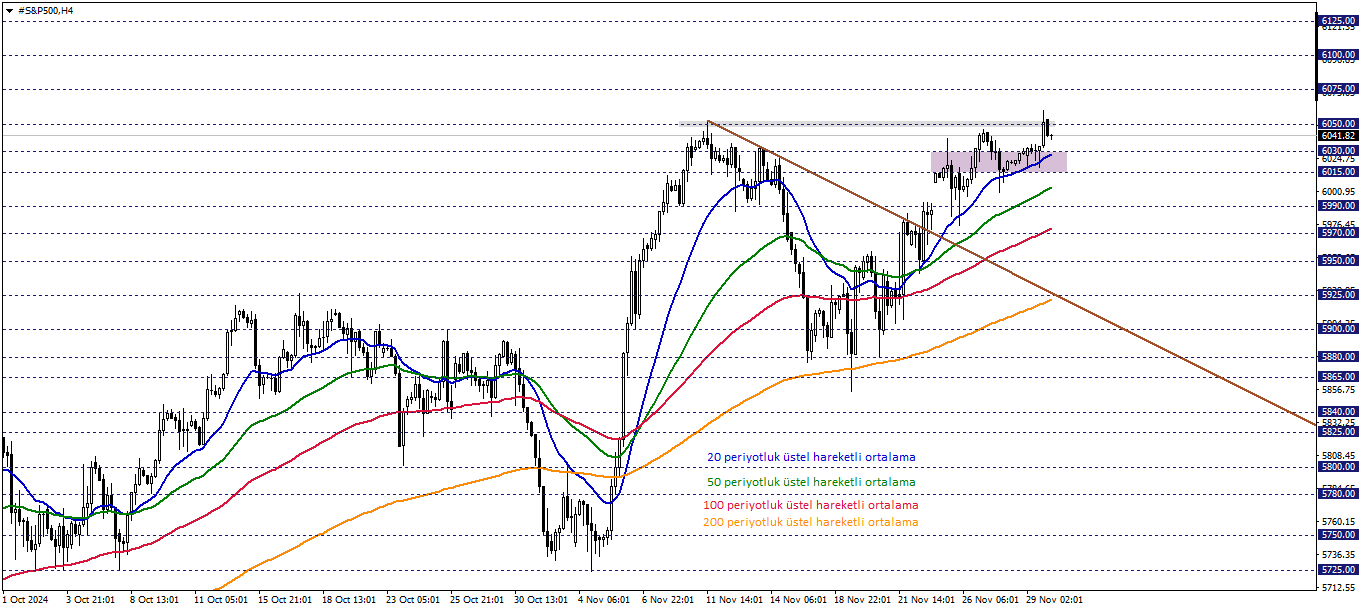Click the 5950.00 price level label
The width and height of the screenshot is (1362, 611).
point(1337,261)
